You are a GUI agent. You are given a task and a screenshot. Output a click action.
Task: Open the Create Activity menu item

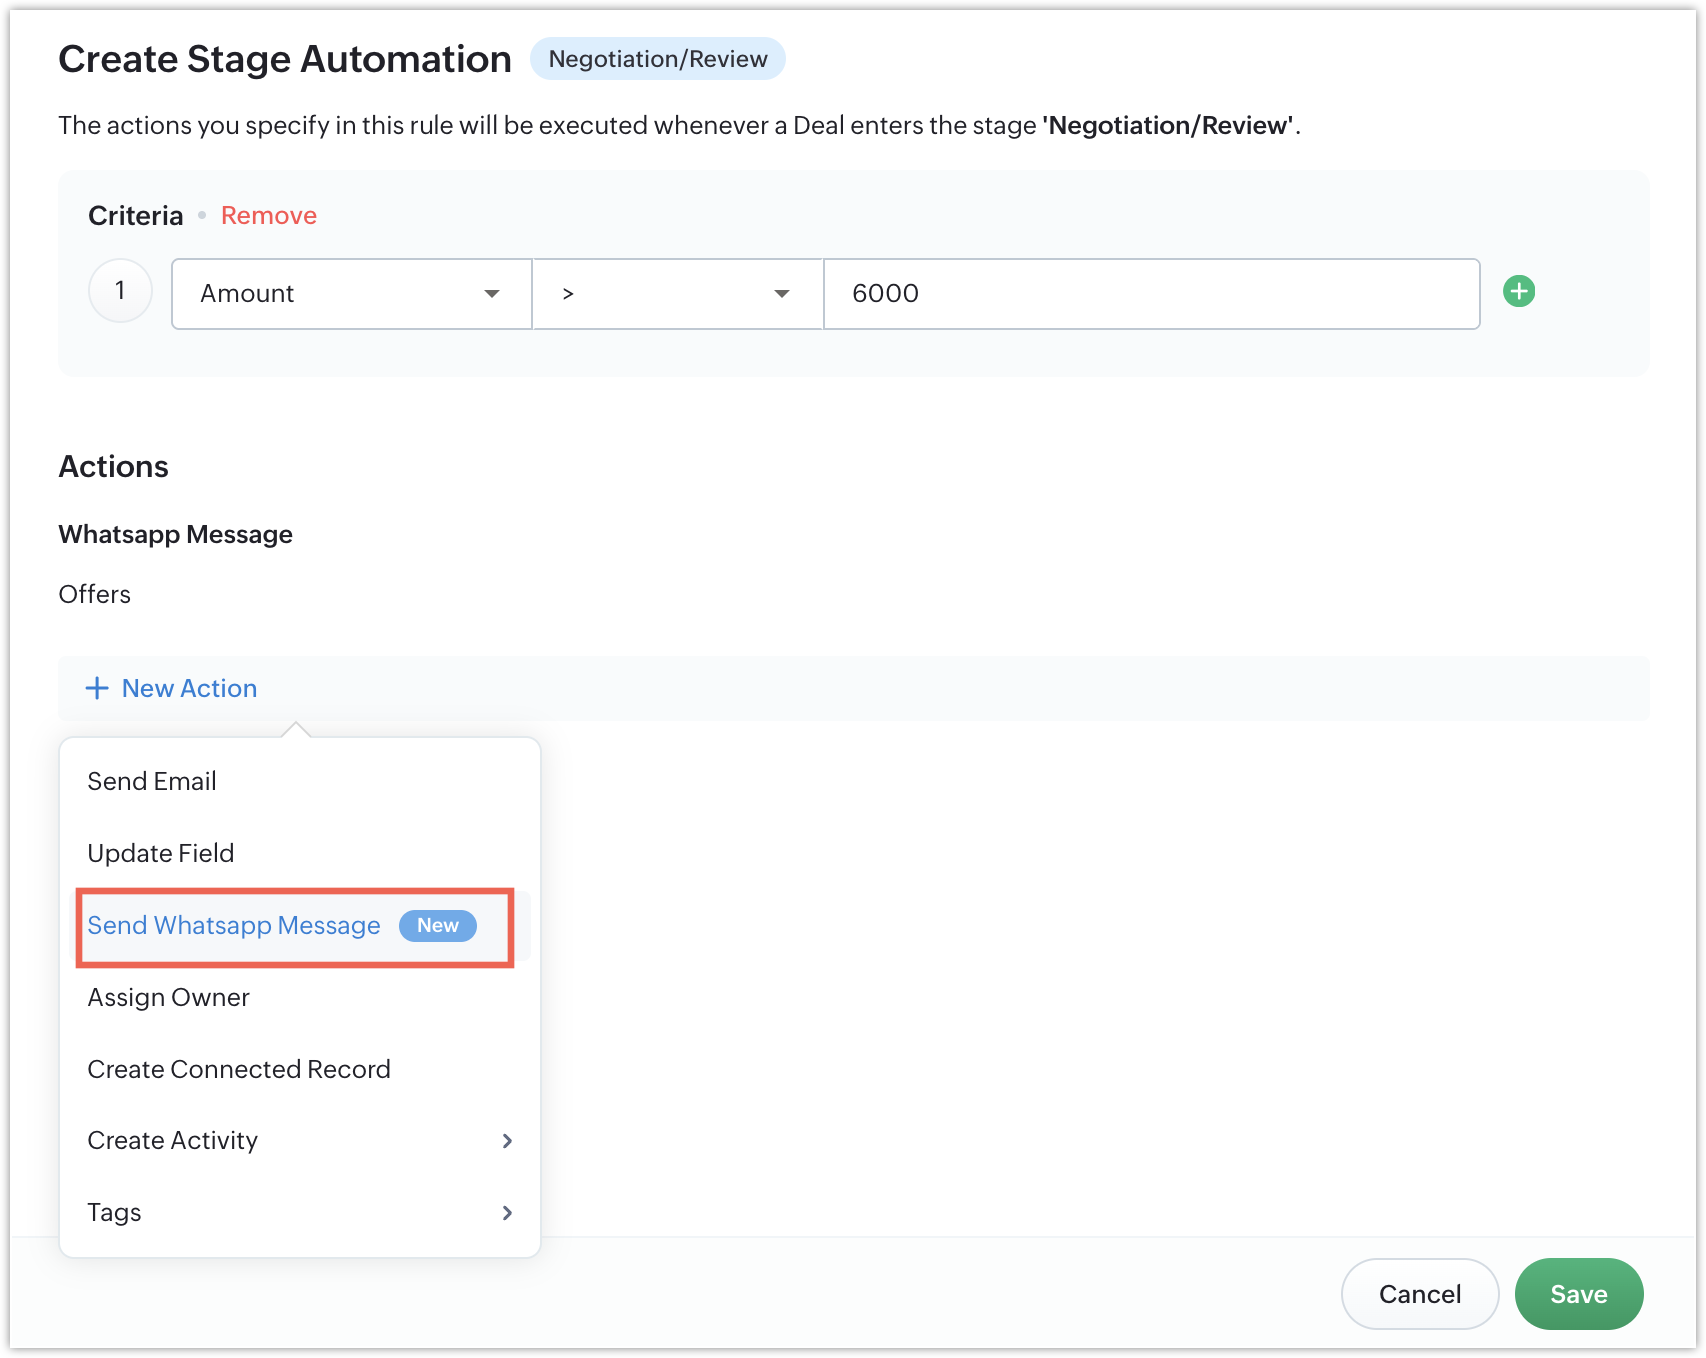coord(173,1141)
